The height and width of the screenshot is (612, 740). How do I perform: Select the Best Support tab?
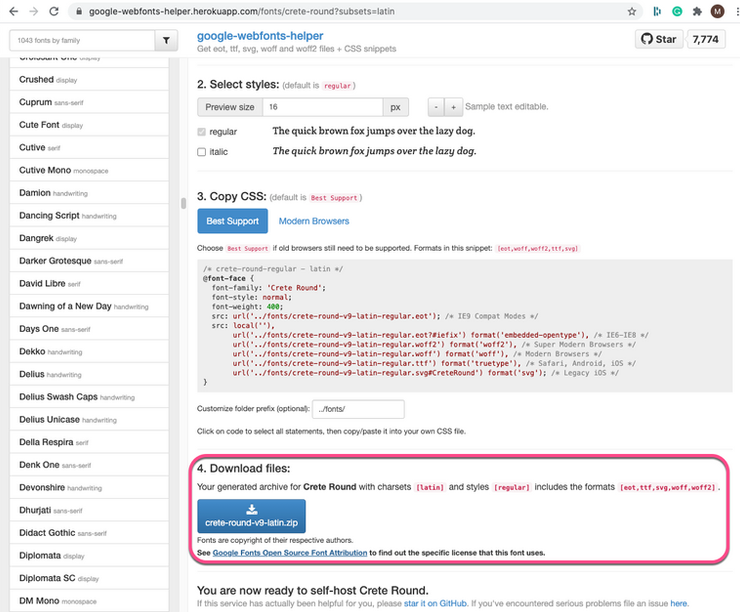click(232, 221)
